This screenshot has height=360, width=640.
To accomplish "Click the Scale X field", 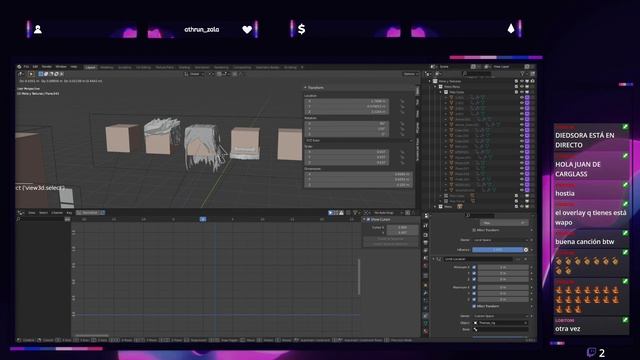I will tap(346, 151).
